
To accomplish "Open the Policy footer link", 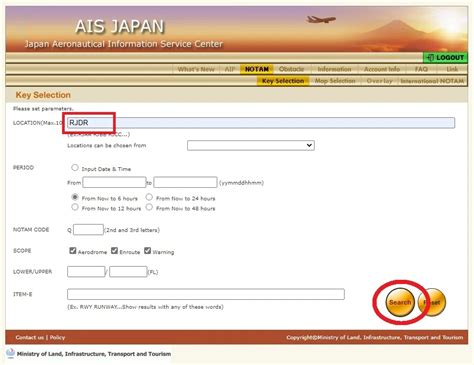I will pyautogui.click(x=57, y=337).
